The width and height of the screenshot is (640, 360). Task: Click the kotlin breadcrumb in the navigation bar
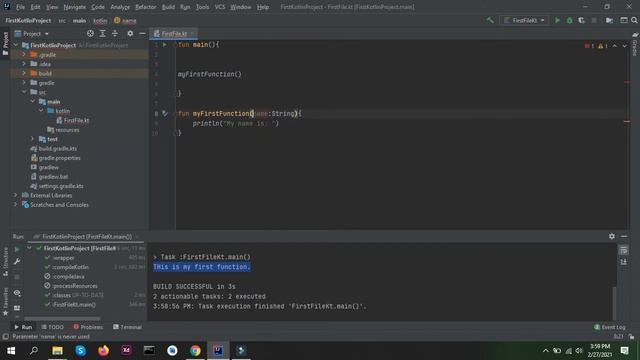pyautogui.click(x=100, y=20)
